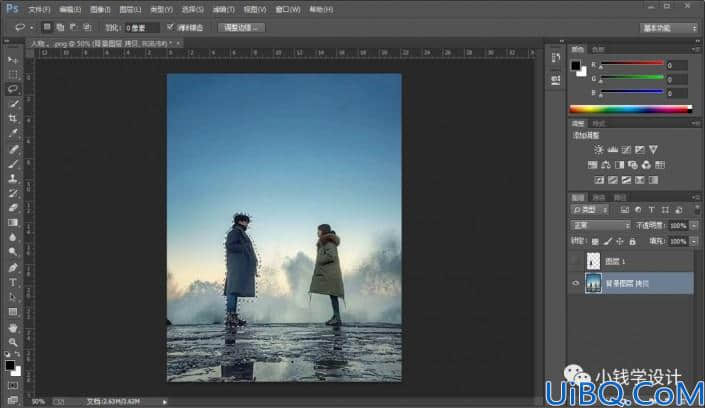
Task: Choose add to selection mode
Action: click(60, 27)
